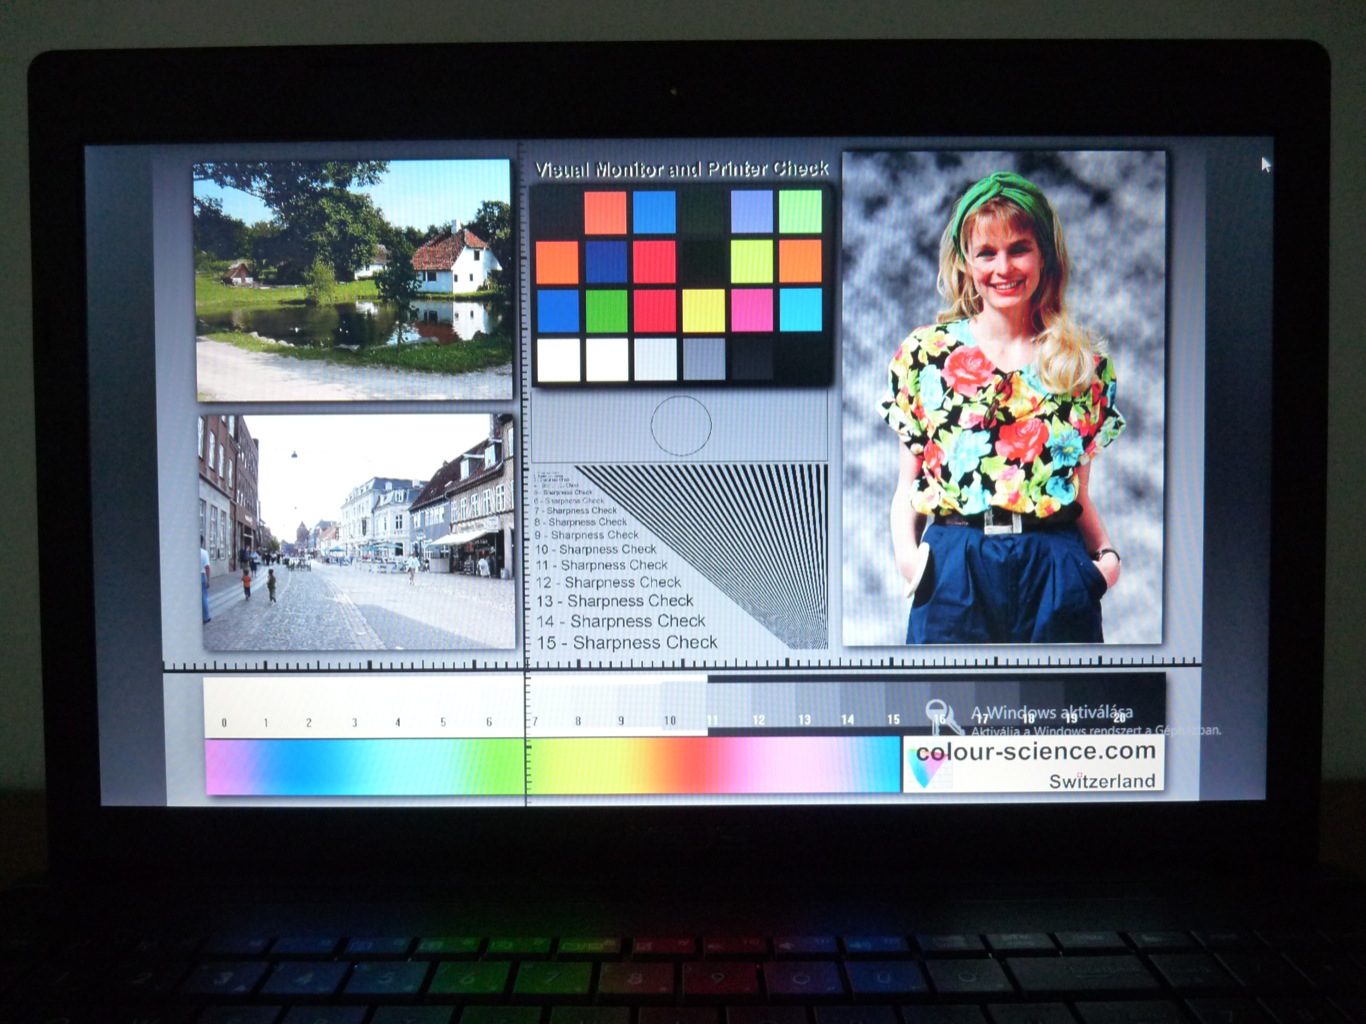Click grayscale step number 15

pyautogui.click(x=893, y=719)
